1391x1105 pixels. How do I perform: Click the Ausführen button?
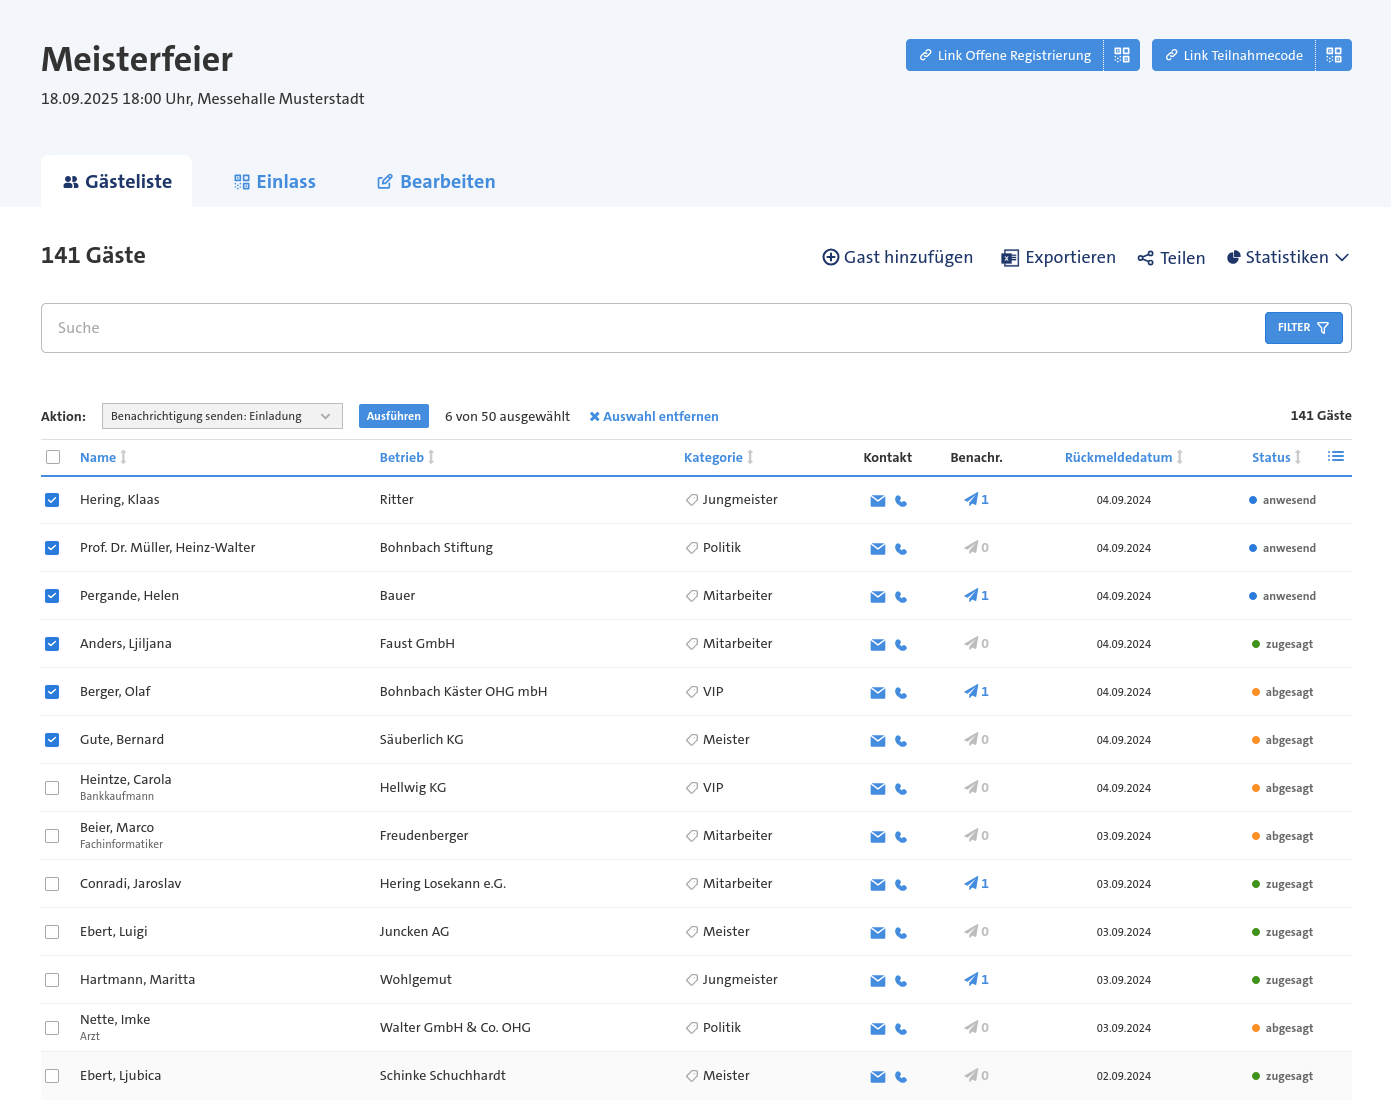coord(393,416)
